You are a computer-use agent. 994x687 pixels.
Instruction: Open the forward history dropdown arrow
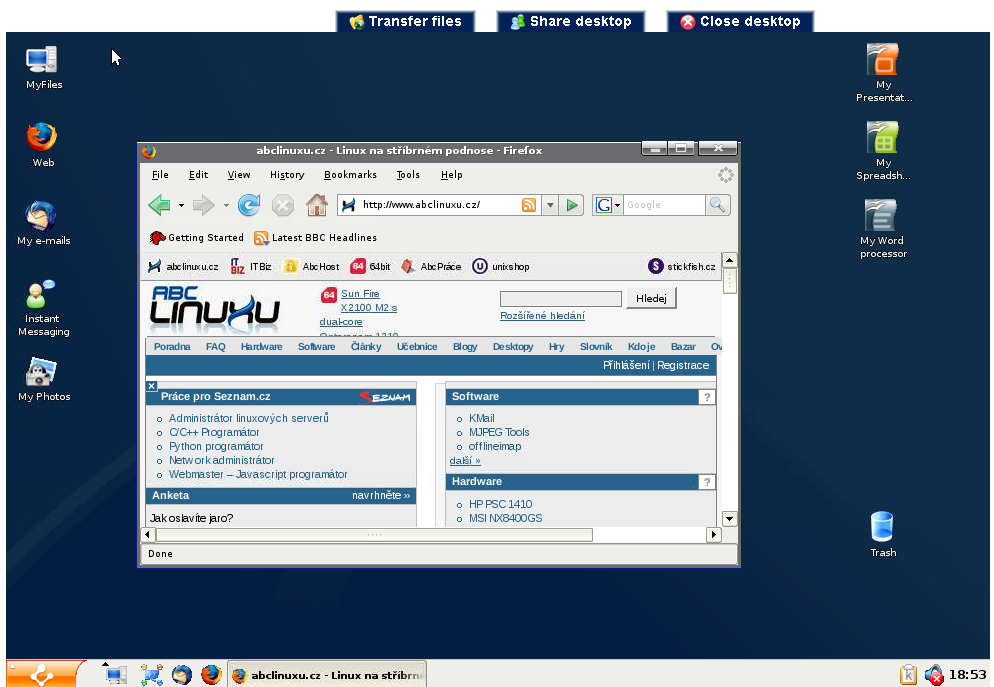tap(226, 205)
